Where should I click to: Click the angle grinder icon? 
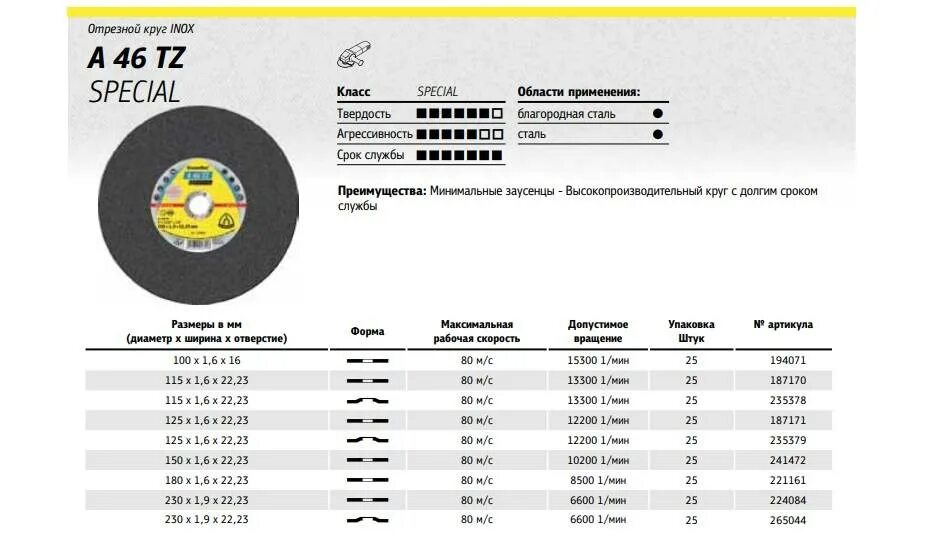(354, 55)
